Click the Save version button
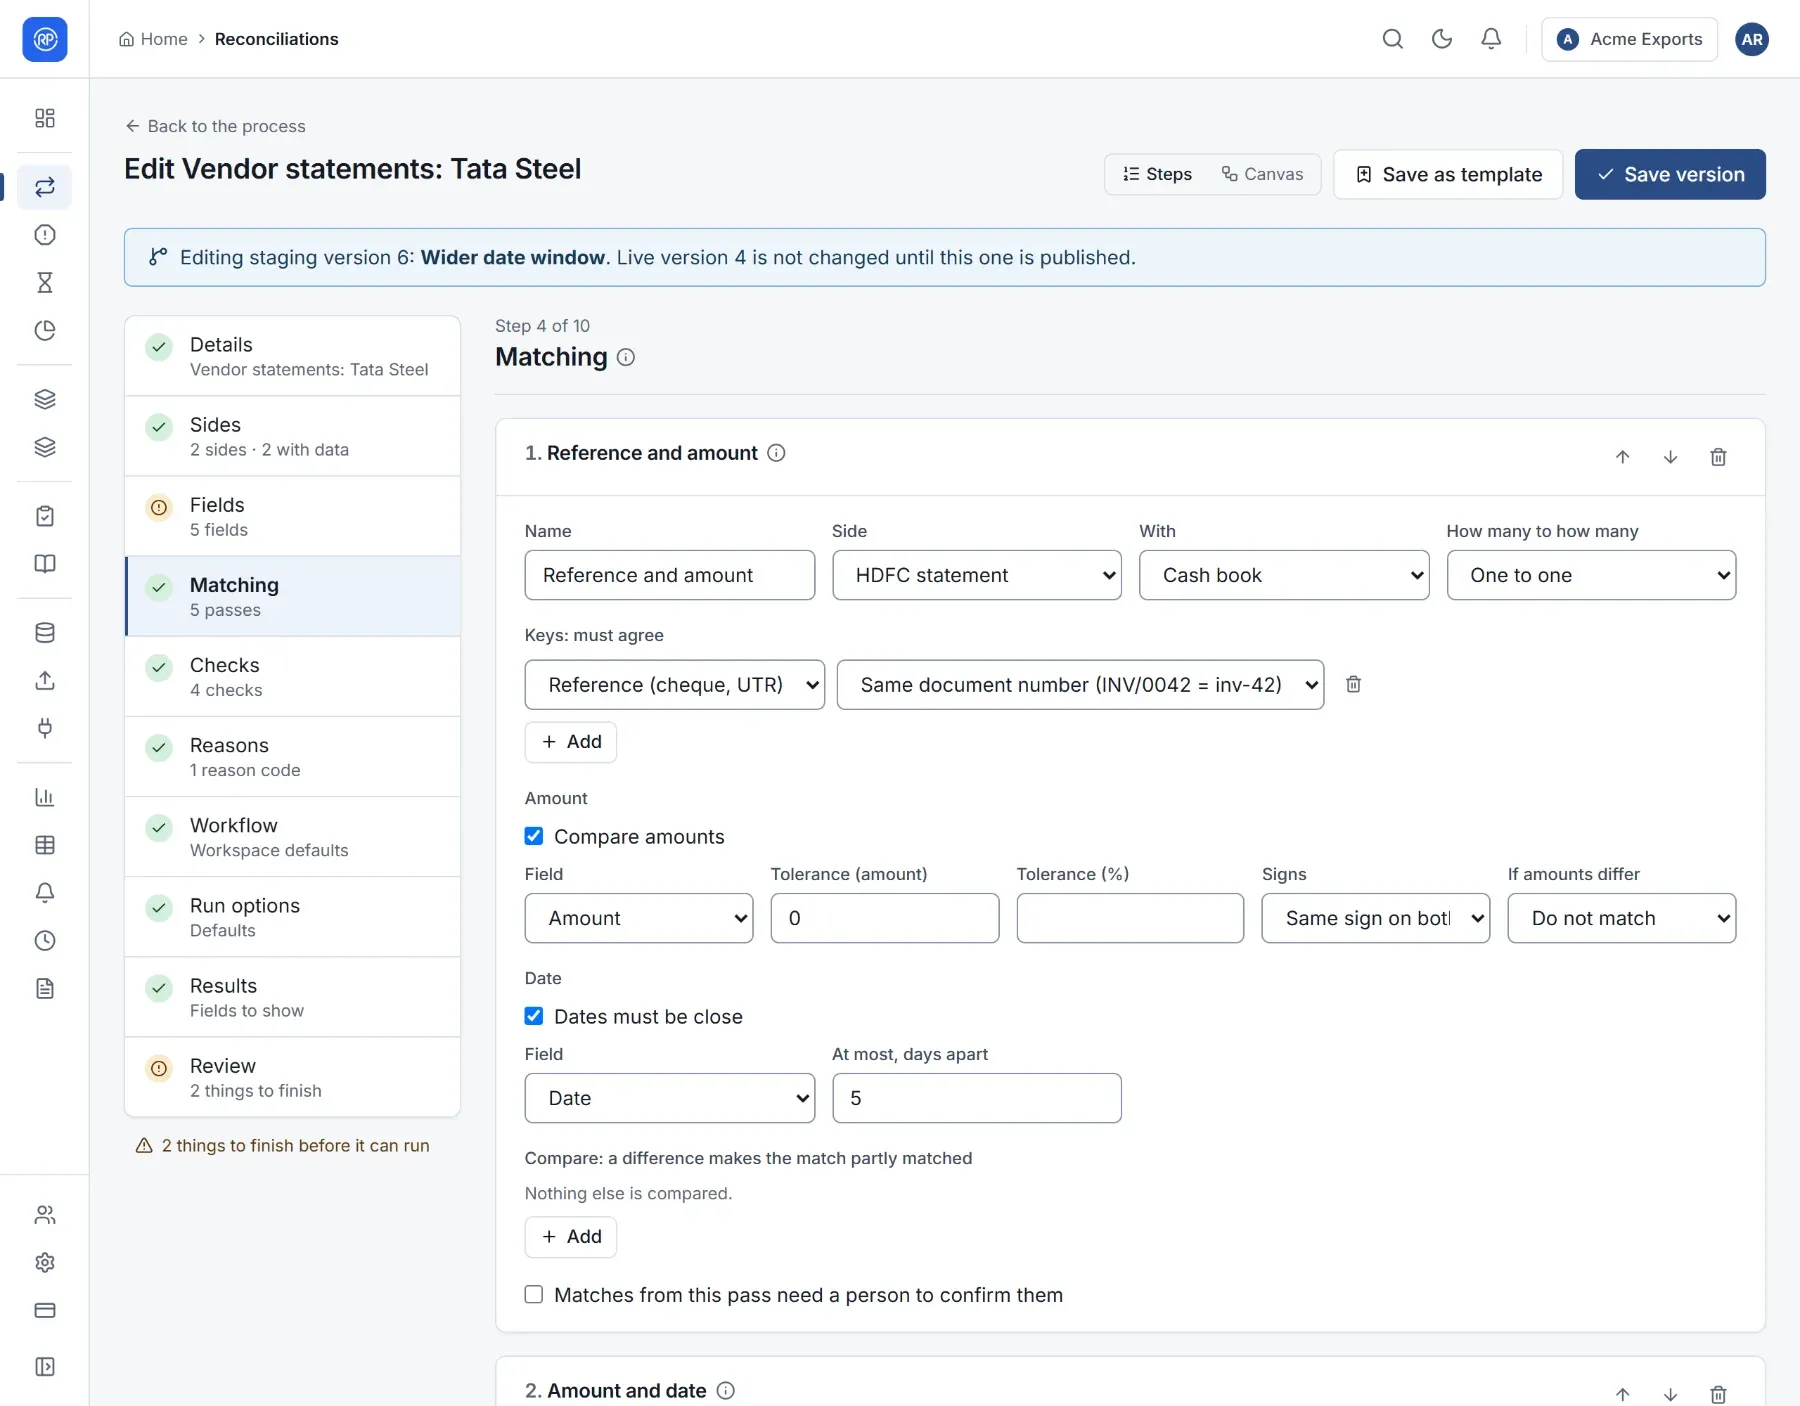Image resolution: width=1800 pixels, height=1406 pixels. coord(1670,174)
